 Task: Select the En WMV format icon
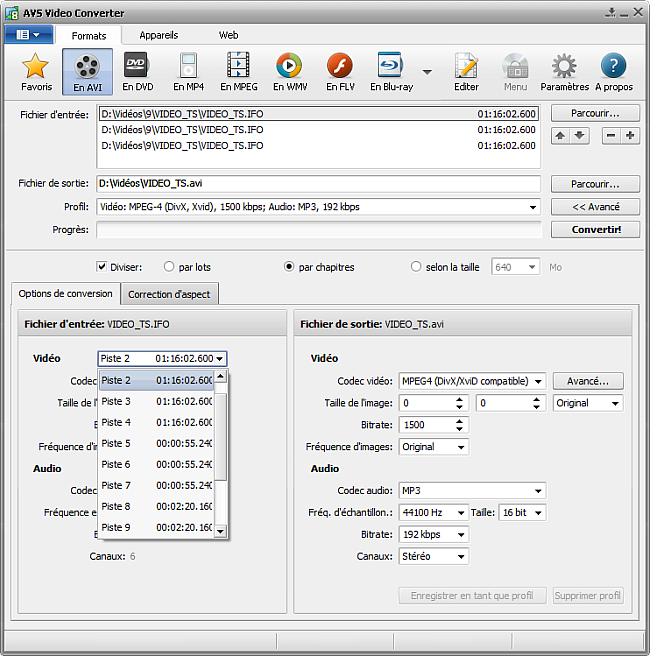pos(290,72)
